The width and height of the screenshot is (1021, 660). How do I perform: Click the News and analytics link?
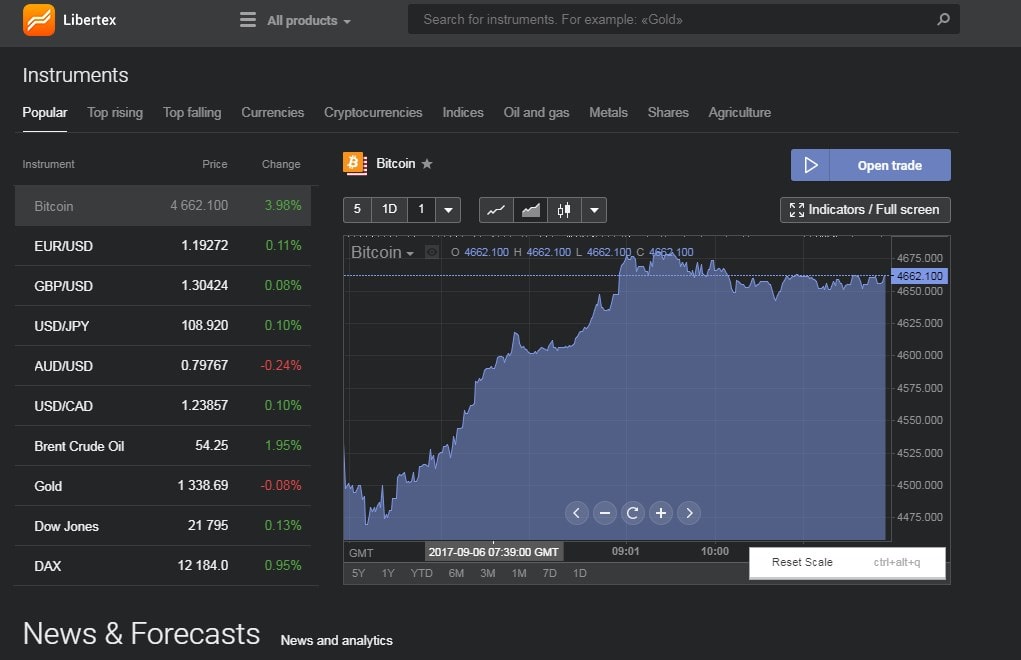coord(337,640)
